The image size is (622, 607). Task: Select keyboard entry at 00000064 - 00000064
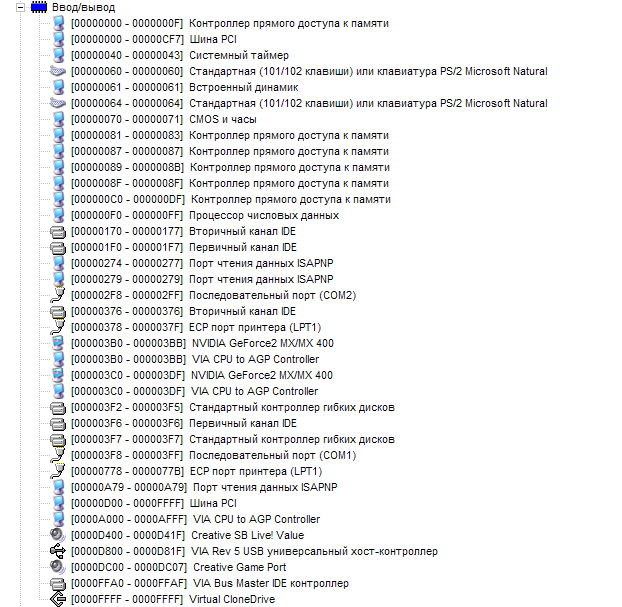(x=309, y=104)
